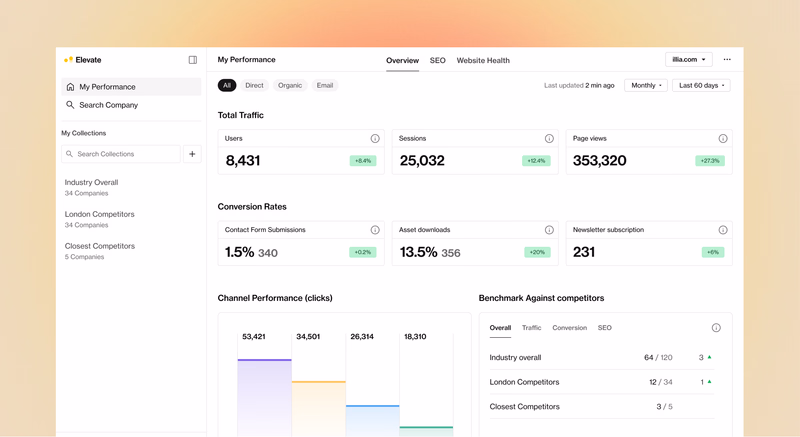The height and width of the screenshot is (437, 800).
Task: Open the Industry Overall collection
Action: 91,187
